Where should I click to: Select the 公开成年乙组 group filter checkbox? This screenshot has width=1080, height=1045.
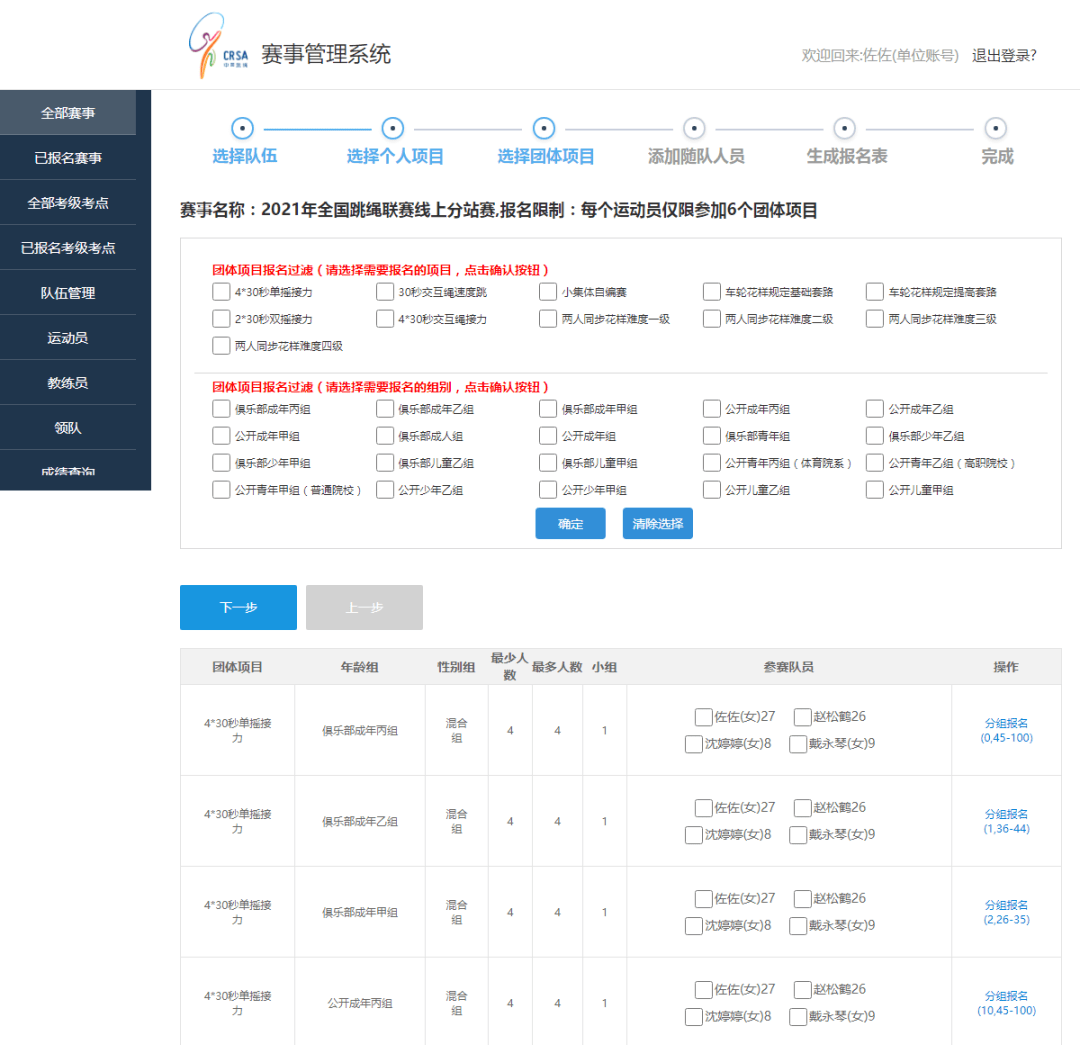pyautogui.click(x=875, y=409)
